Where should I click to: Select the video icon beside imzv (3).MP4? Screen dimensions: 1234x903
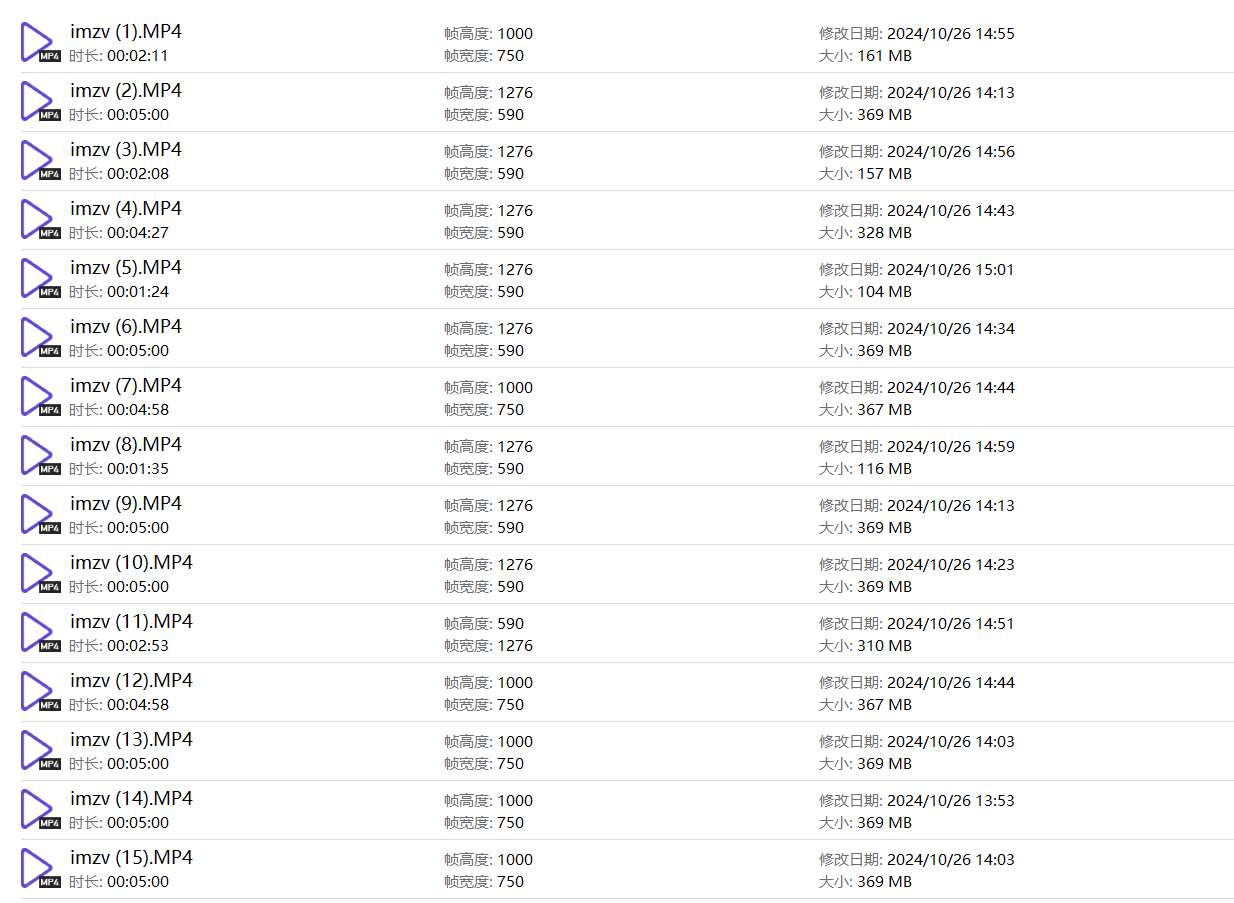[x=38, y=161]
